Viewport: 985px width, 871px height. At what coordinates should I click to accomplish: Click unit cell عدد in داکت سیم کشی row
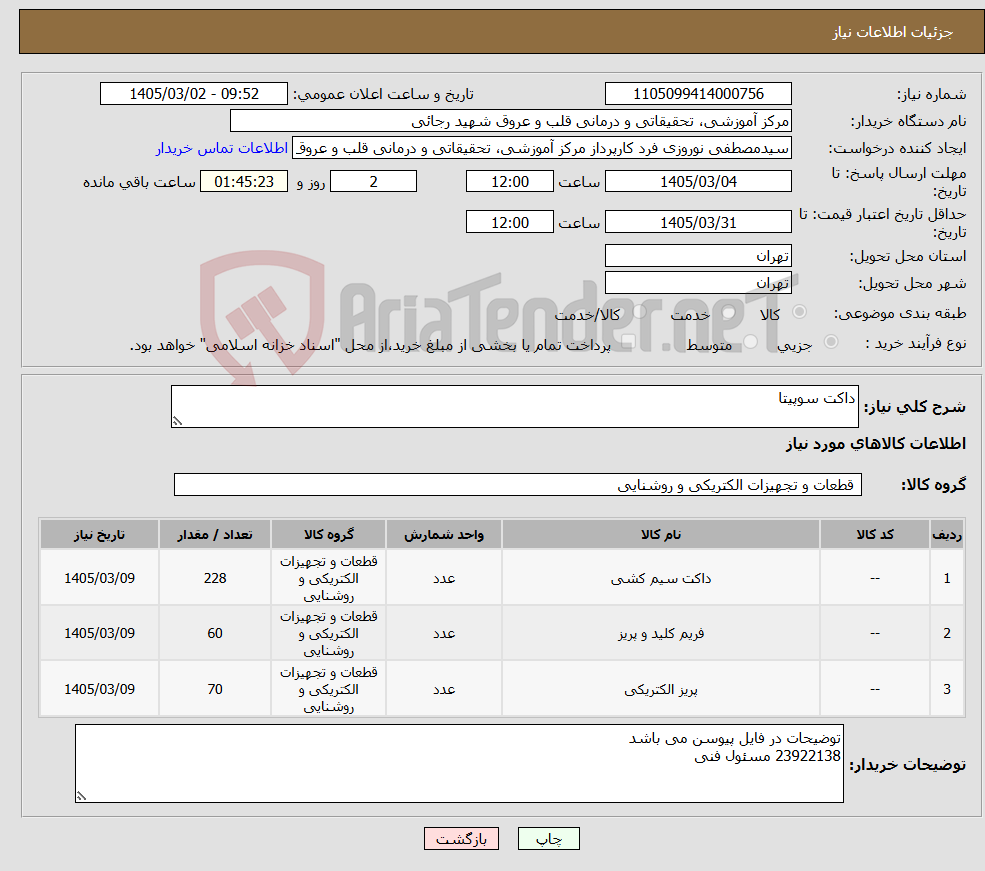[x=444, y=578]
